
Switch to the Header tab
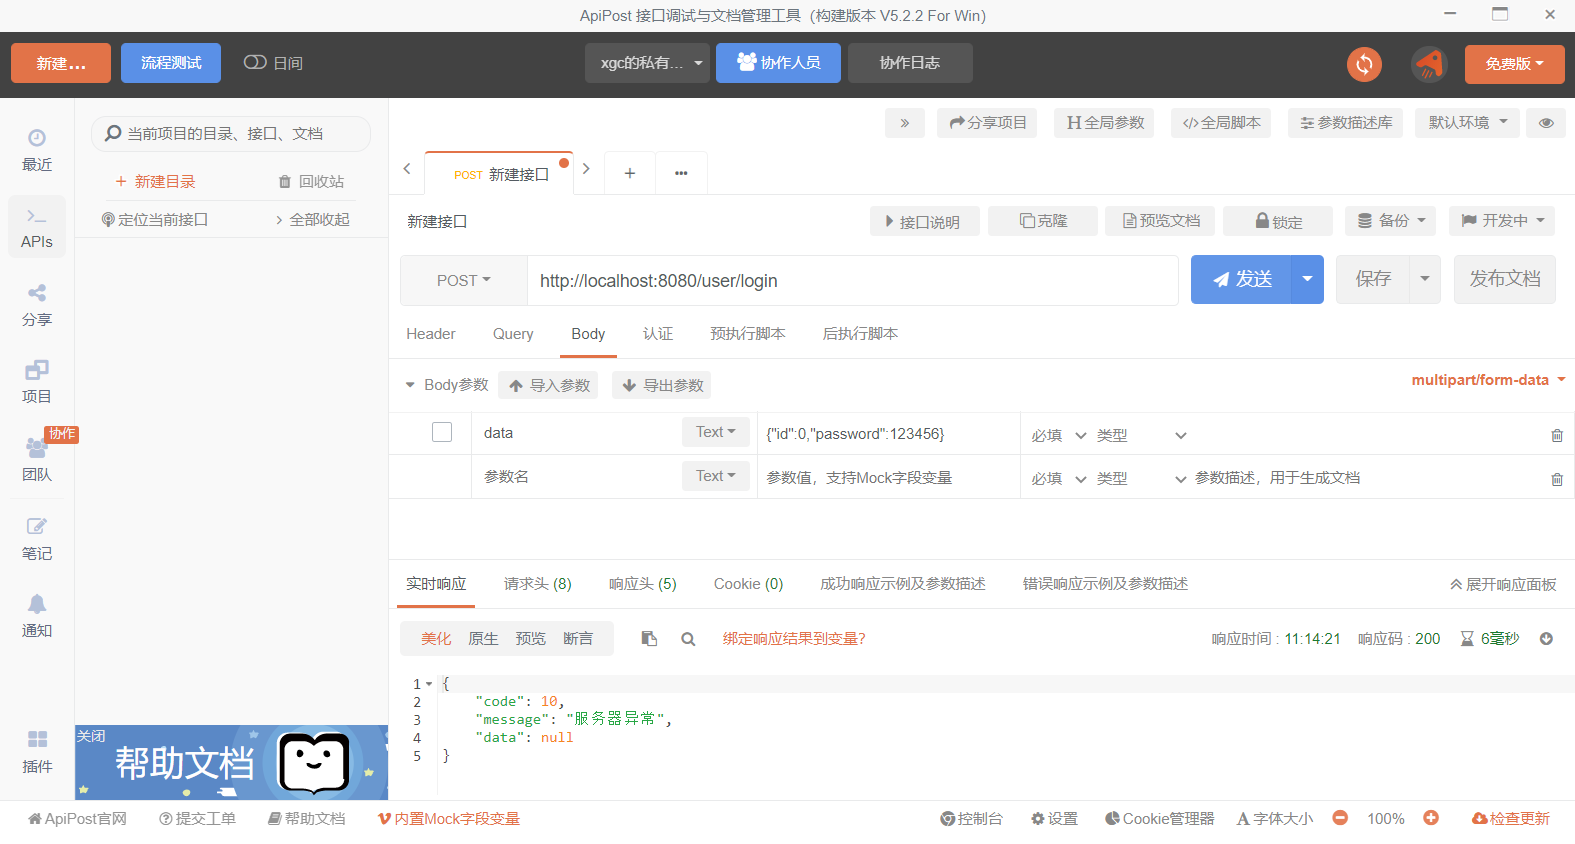point(431,334)
